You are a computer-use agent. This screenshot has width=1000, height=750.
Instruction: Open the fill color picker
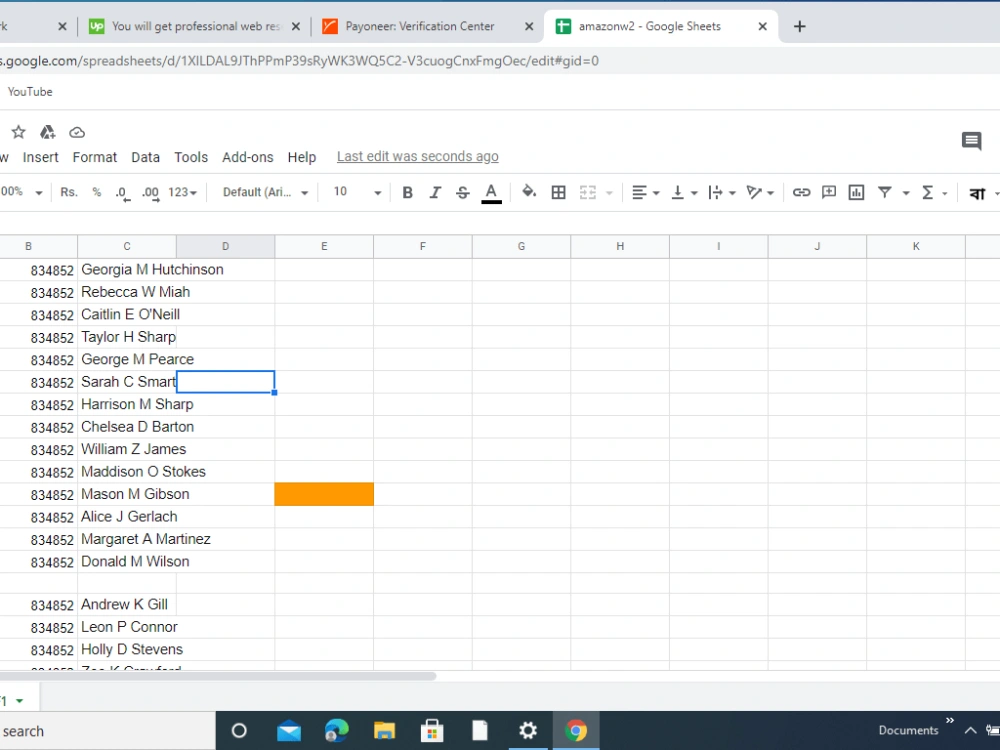coord(529,191)
